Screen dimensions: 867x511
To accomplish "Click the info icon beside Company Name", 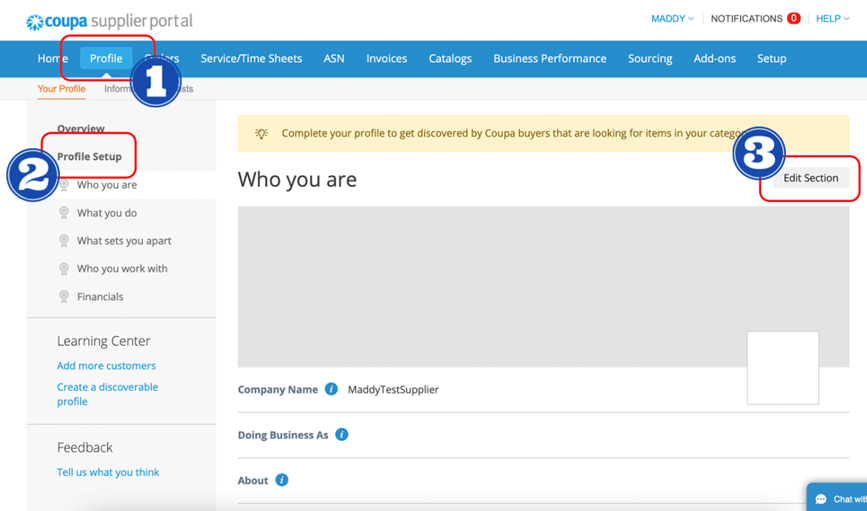I will 331,389.
